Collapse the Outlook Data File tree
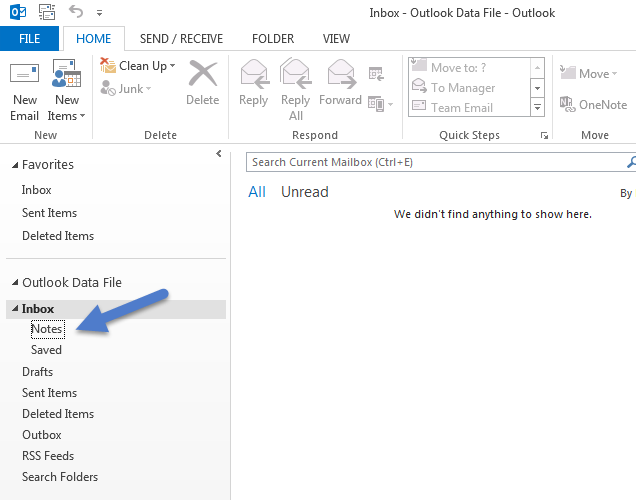Viewport: 636px width, 500px height. click(15, 282)
